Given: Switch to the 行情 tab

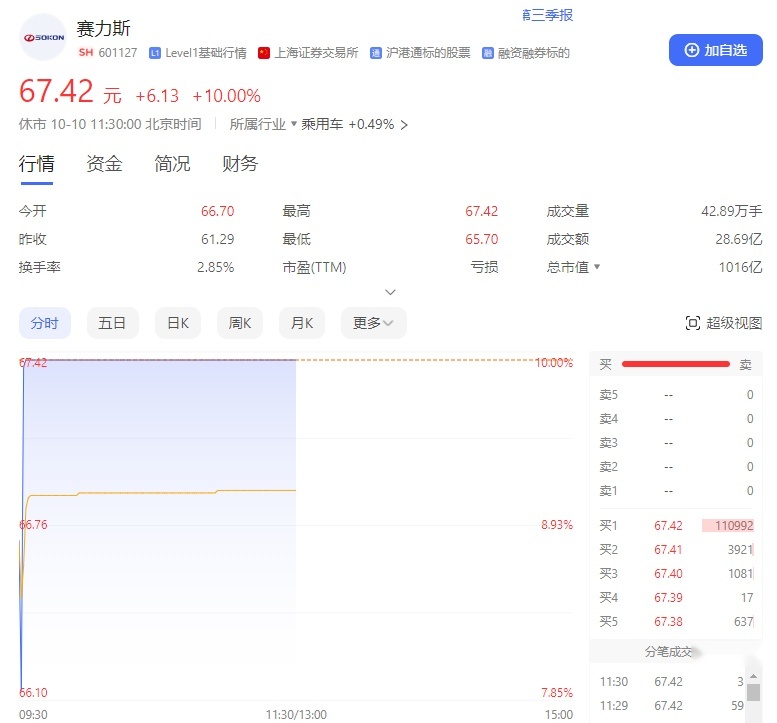Looking at the screenshot, I should pyautogui.click(x=37, y=164).
